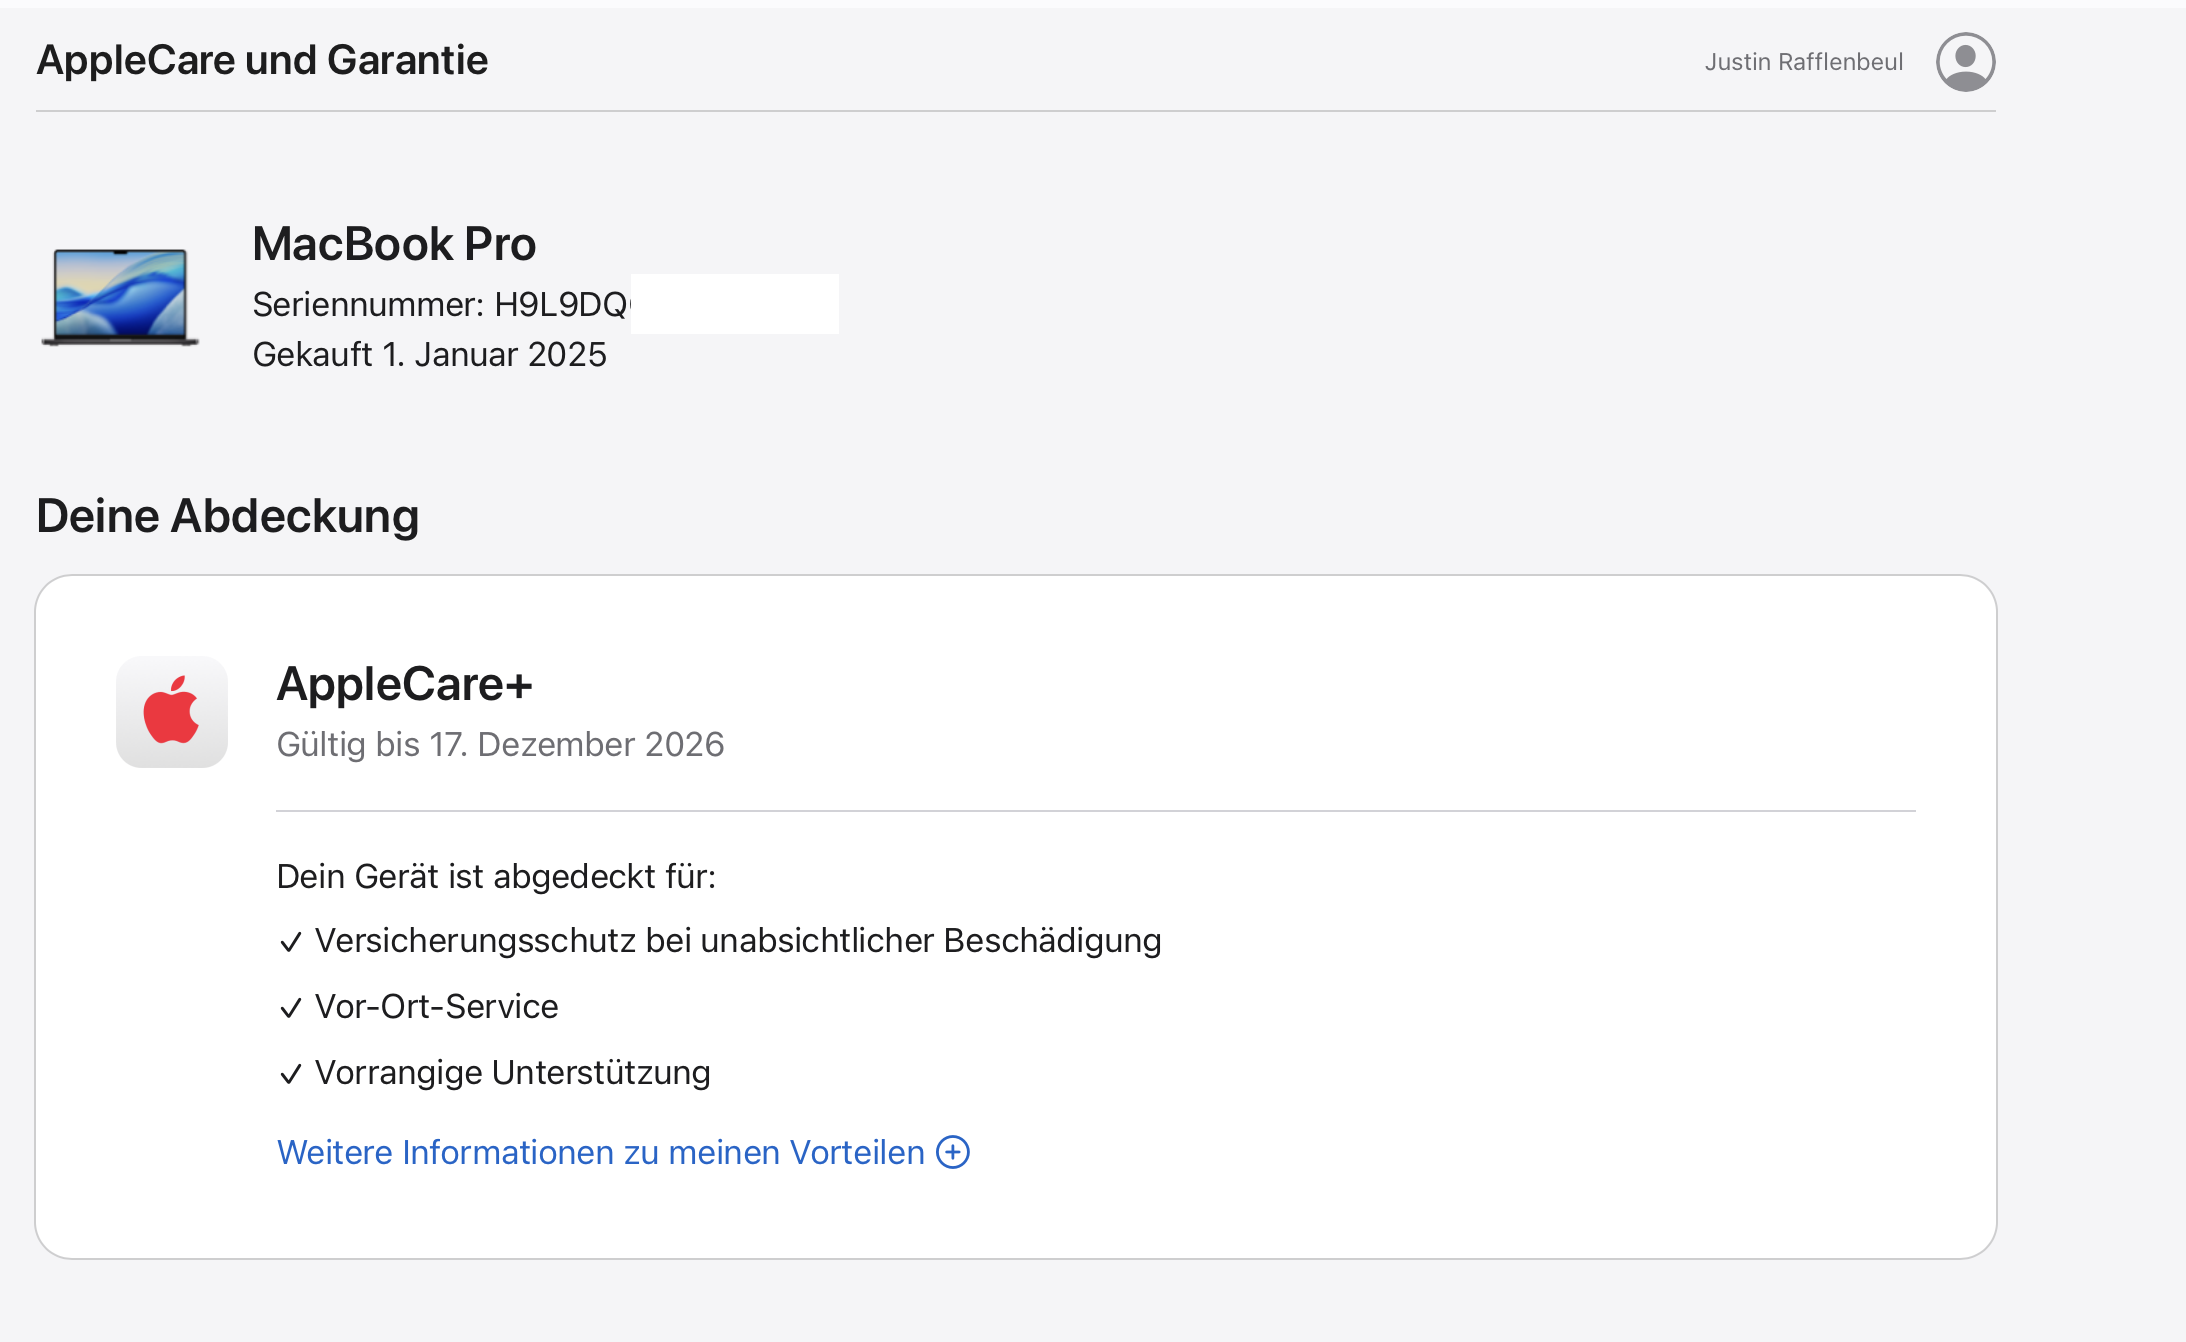Click the Versicherungsschutz bei unabsichtlicher Beschädigung item

point(738,940)
